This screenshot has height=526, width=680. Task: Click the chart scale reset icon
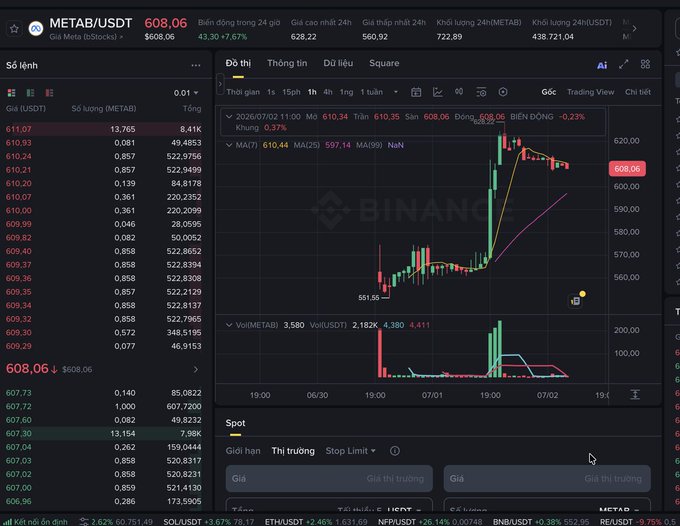(634, 395)
